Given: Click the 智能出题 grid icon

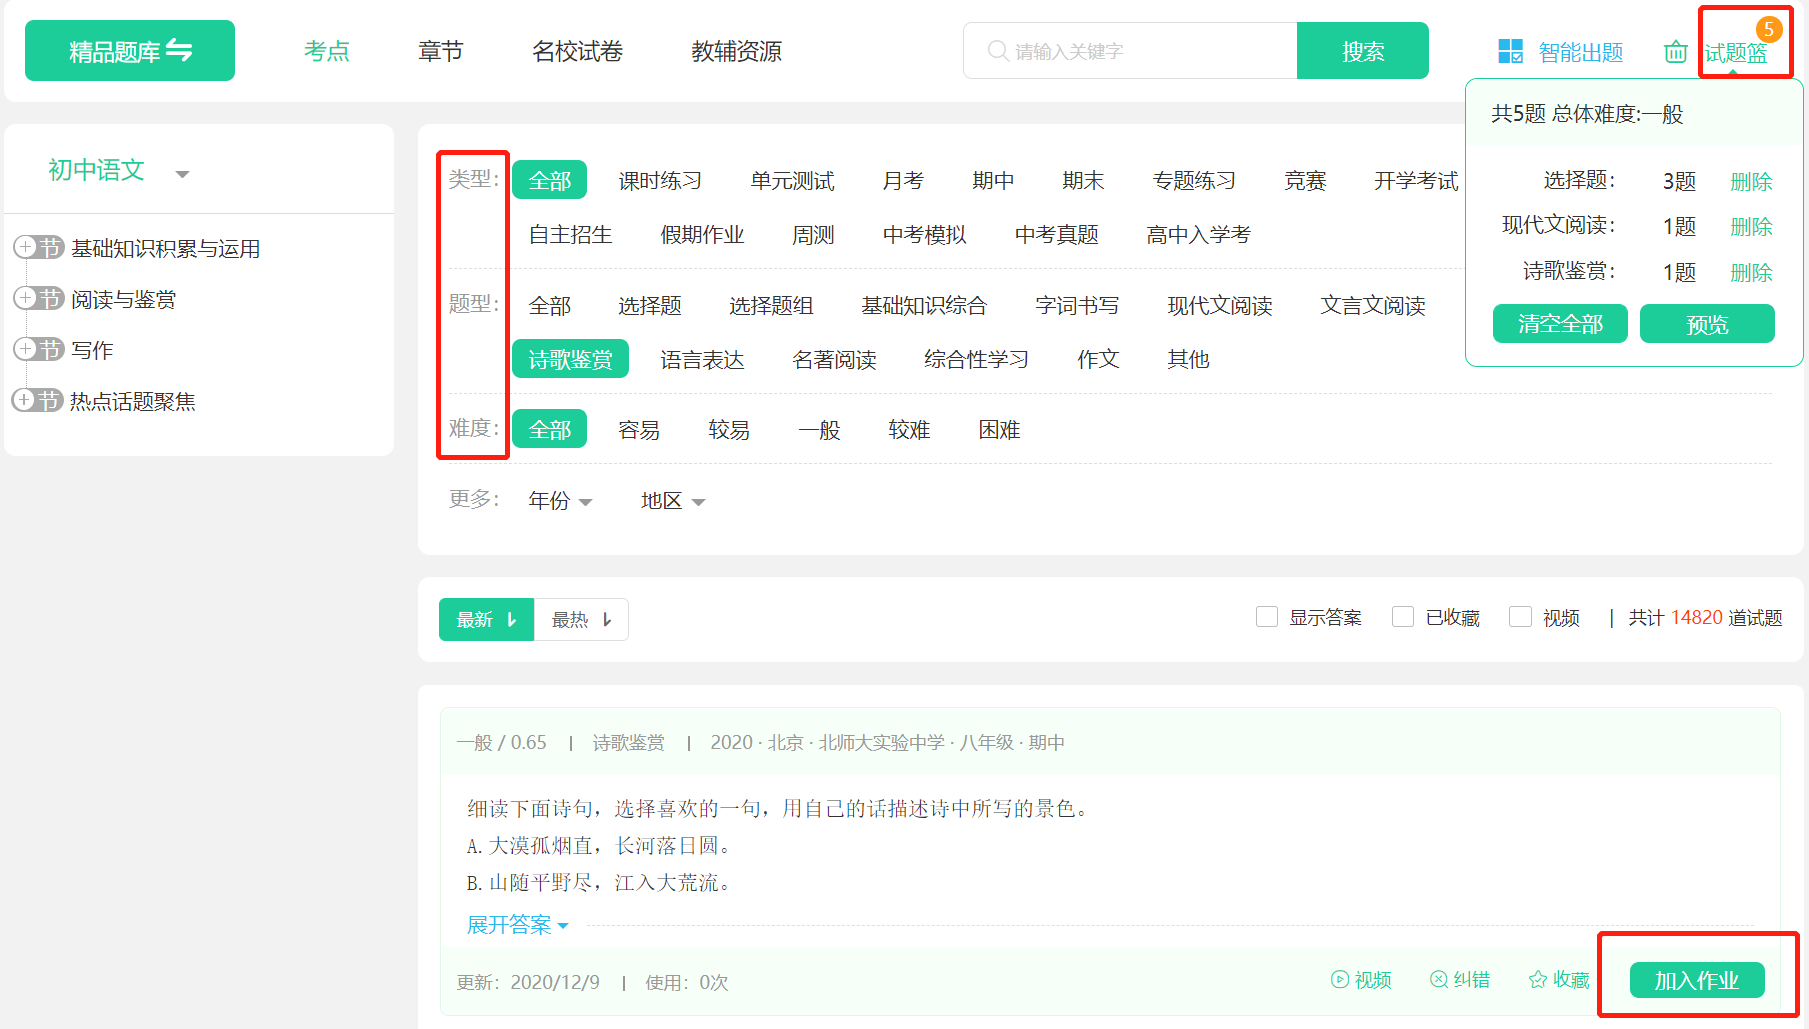Looking at the screenshot, I should [1510, 51].
